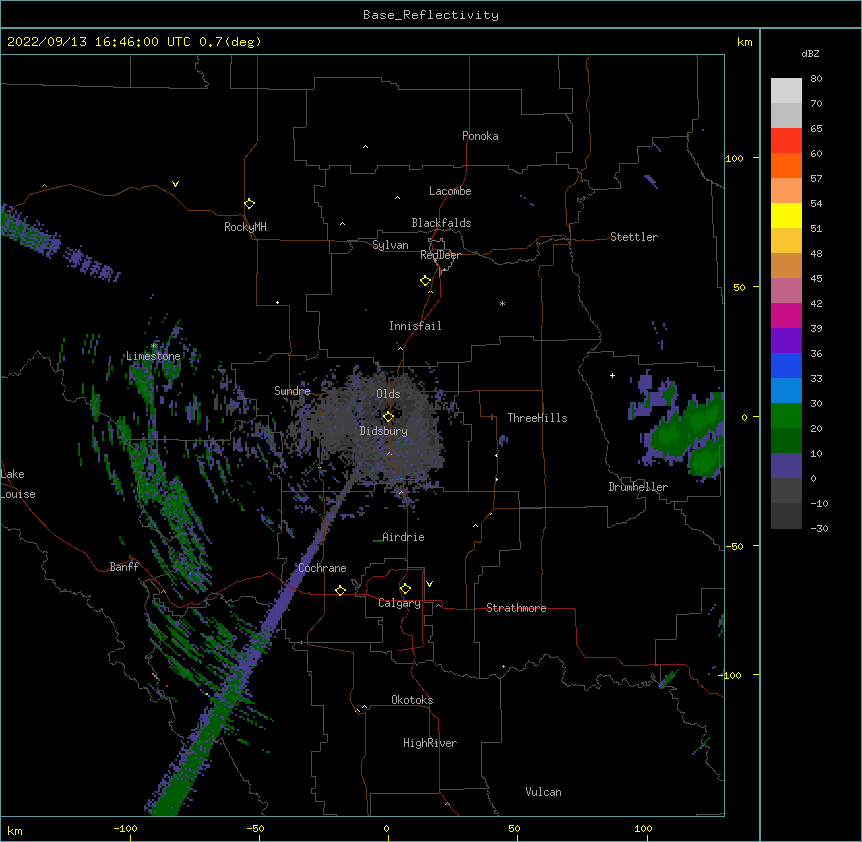This screenshot has height=842, width=862.
Task: Click the yellow station marker near RockyMH
Action: pyautogui.click(x=250, y=204)
